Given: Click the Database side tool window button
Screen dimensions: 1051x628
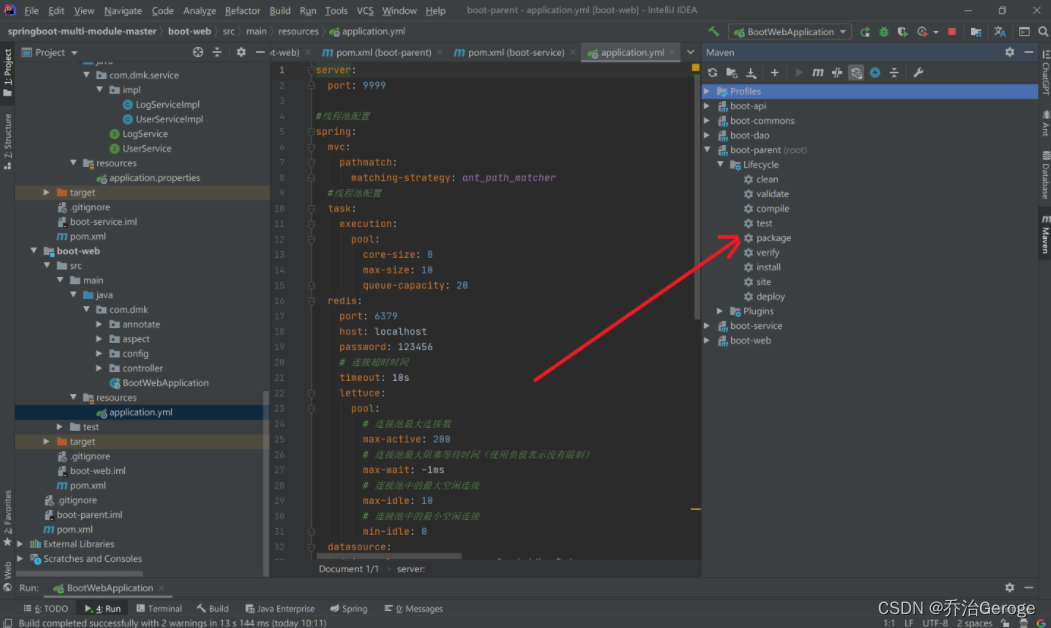Looking at the screenshot, I should tap(1045, 175).
